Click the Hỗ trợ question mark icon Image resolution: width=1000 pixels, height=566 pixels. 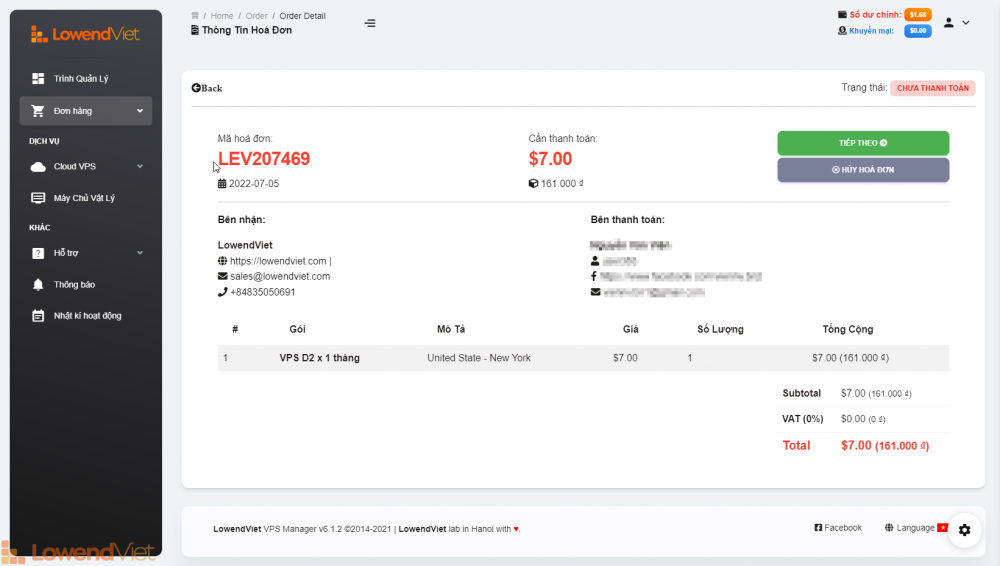tap(38, 253)
